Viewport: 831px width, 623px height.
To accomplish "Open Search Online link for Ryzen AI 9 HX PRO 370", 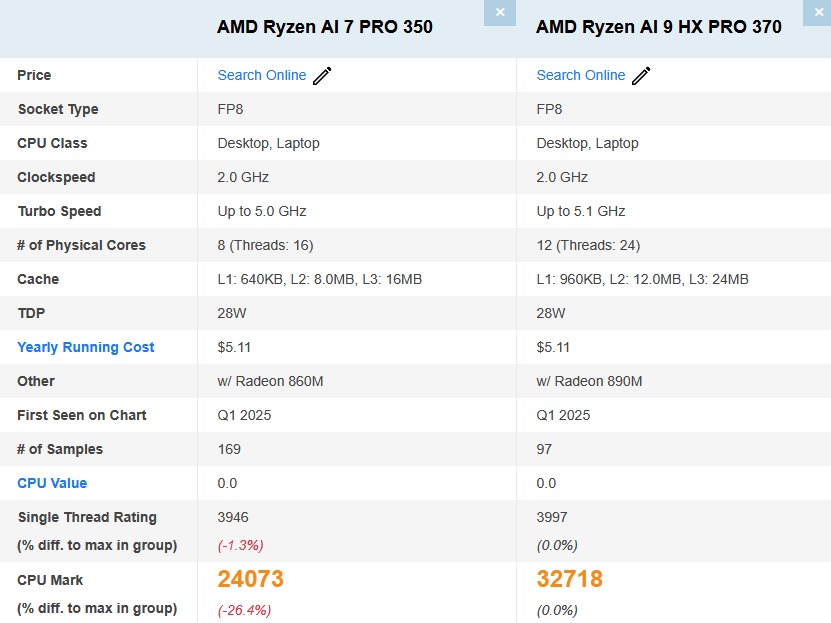I will pyautogui.click(x=581, y=75).
